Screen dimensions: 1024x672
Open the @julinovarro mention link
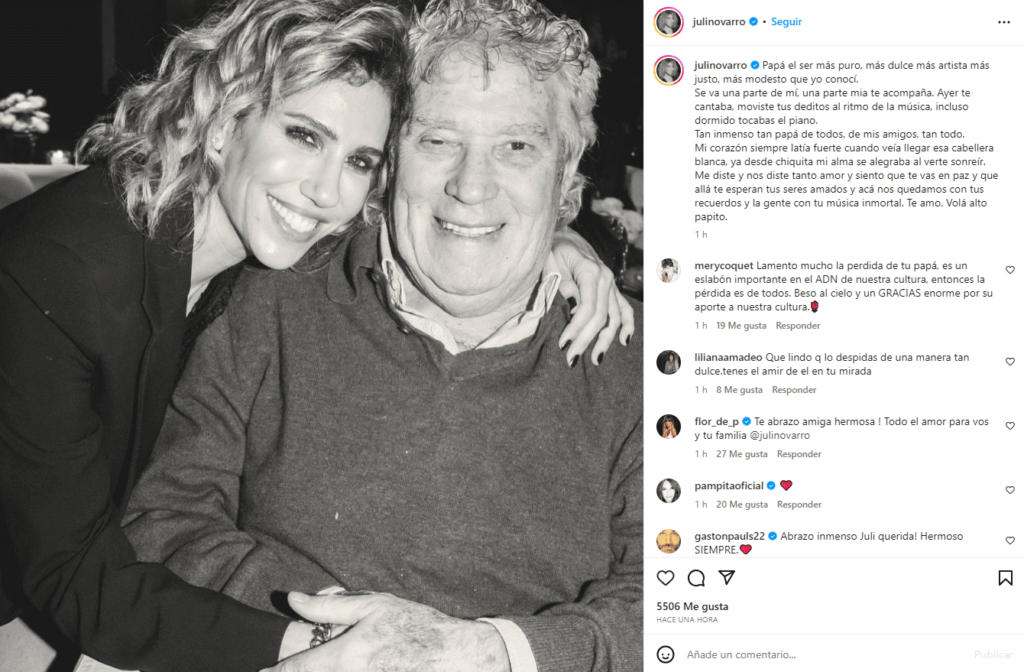780,435
